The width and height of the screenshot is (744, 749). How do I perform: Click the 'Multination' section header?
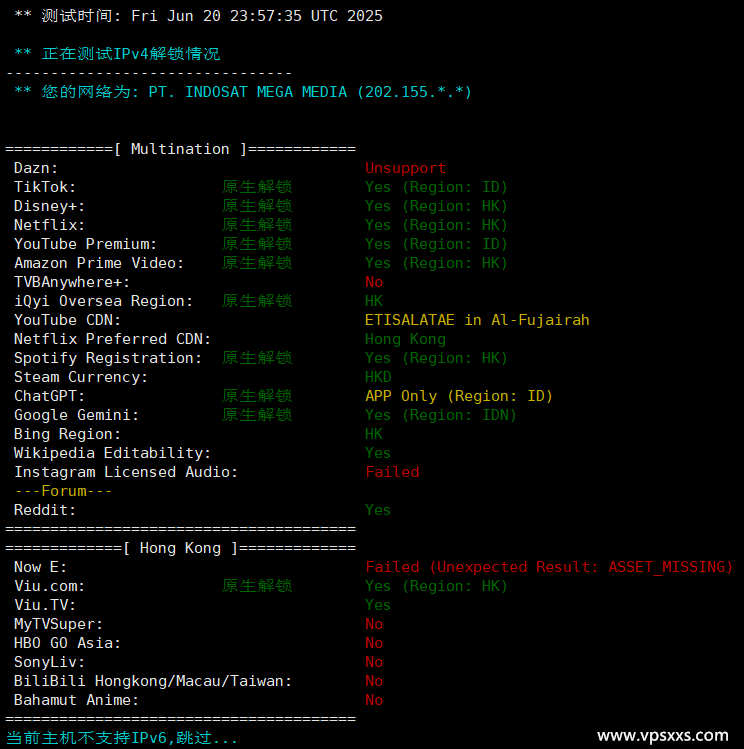click(x=180, y=149)
